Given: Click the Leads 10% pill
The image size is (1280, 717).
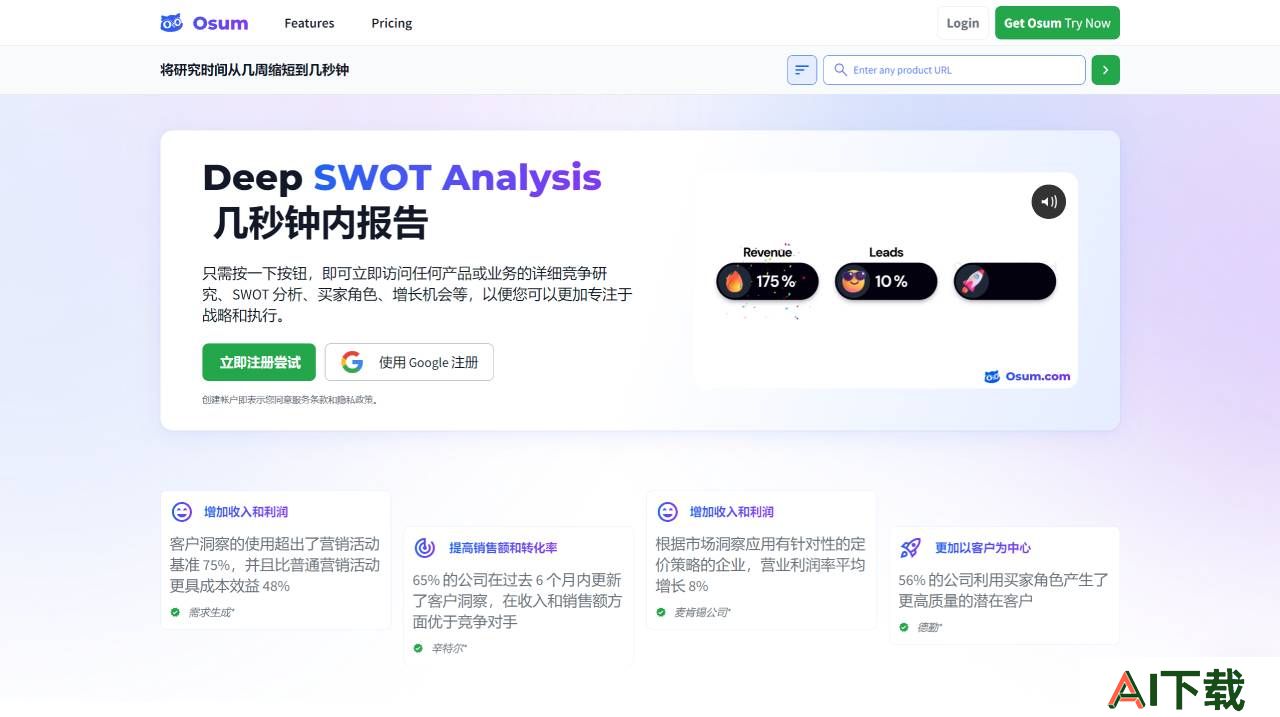Looking at the screenshot, I should tap(886, 282).
